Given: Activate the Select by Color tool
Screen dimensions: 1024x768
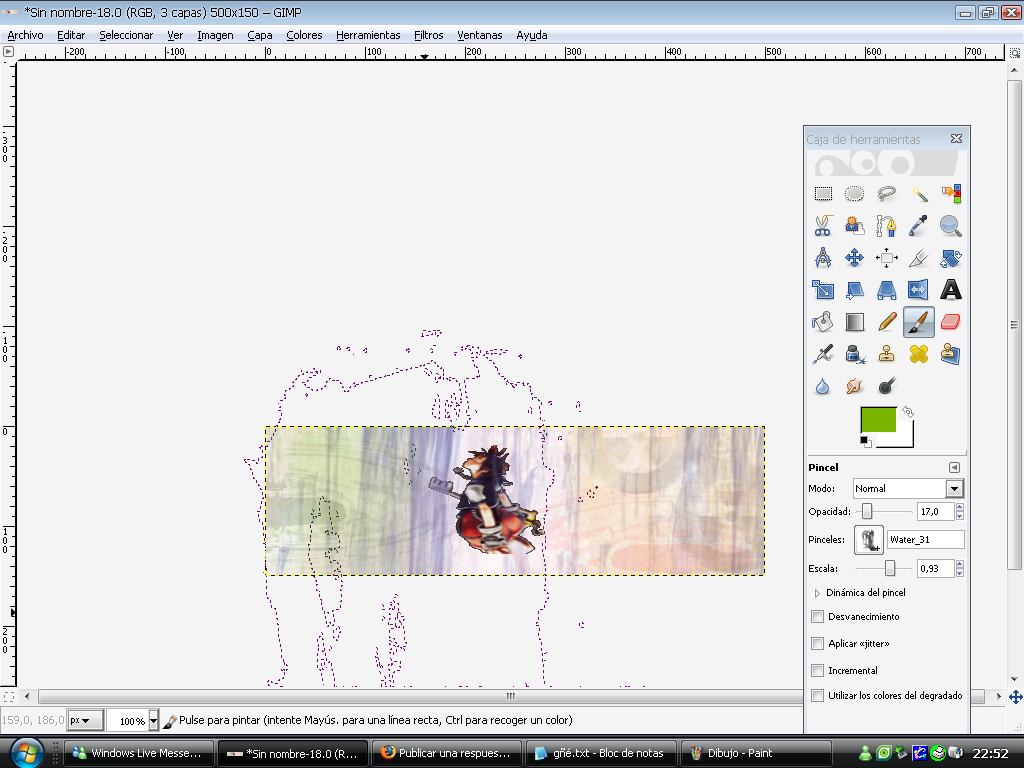Looking at the screenshot, I should click(x=950, y=194).
